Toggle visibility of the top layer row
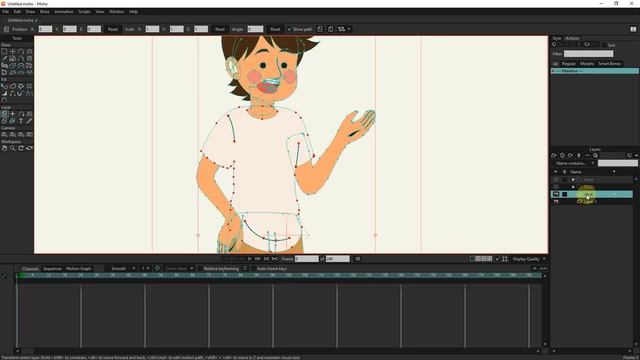This screenshot has height=360, width=640. click(x=556, y=180)
